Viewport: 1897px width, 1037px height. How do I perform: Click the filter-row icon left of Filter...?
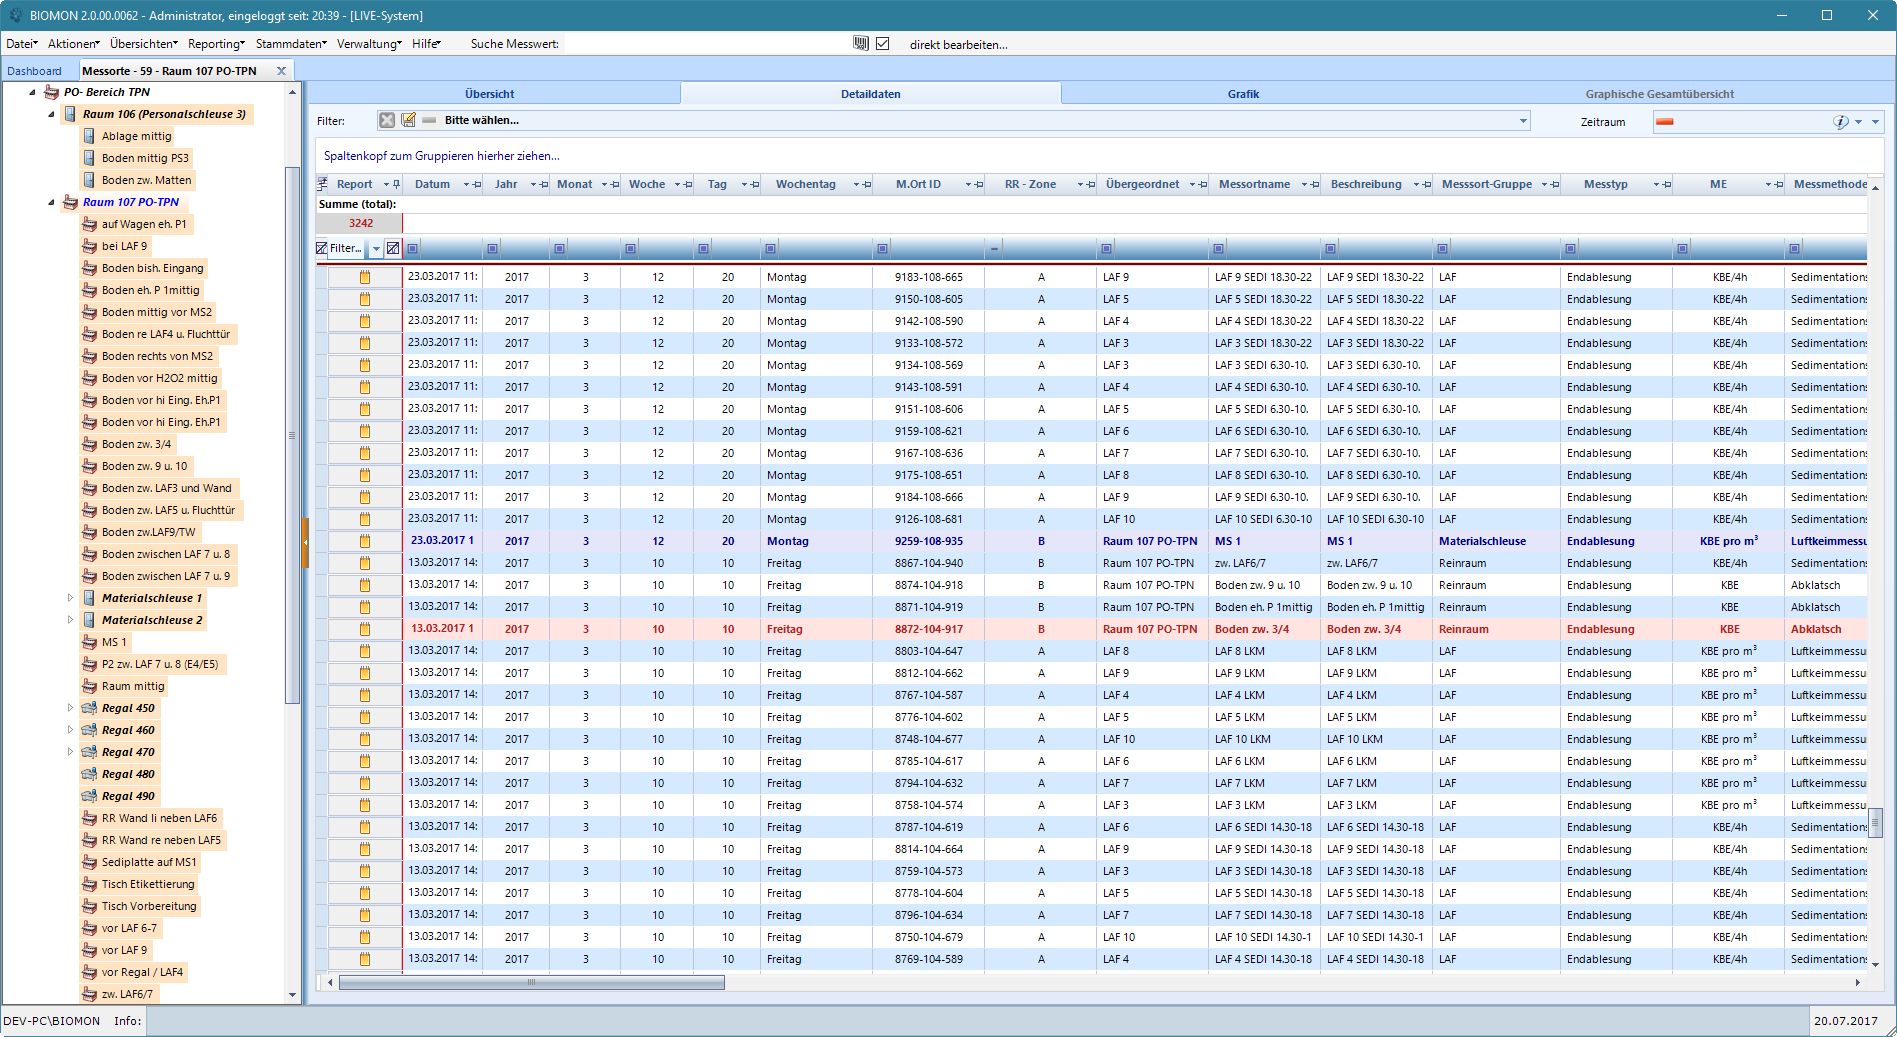pos(322,248)
